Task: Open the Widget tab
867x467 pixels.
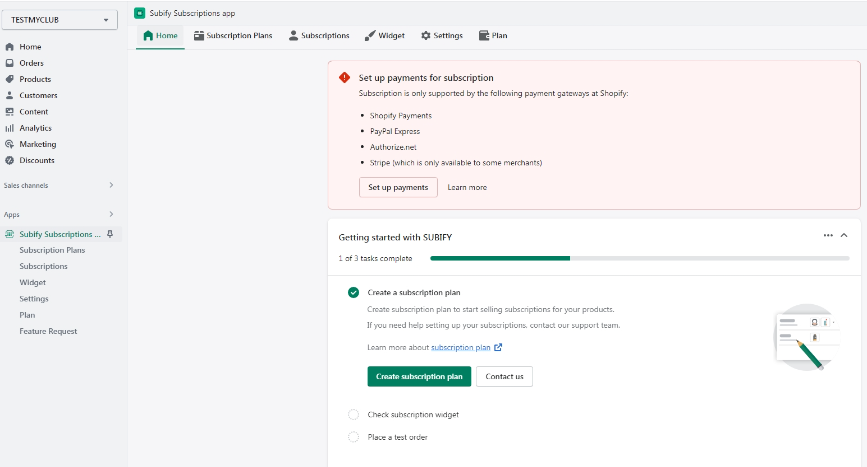Action: point(385,35)
